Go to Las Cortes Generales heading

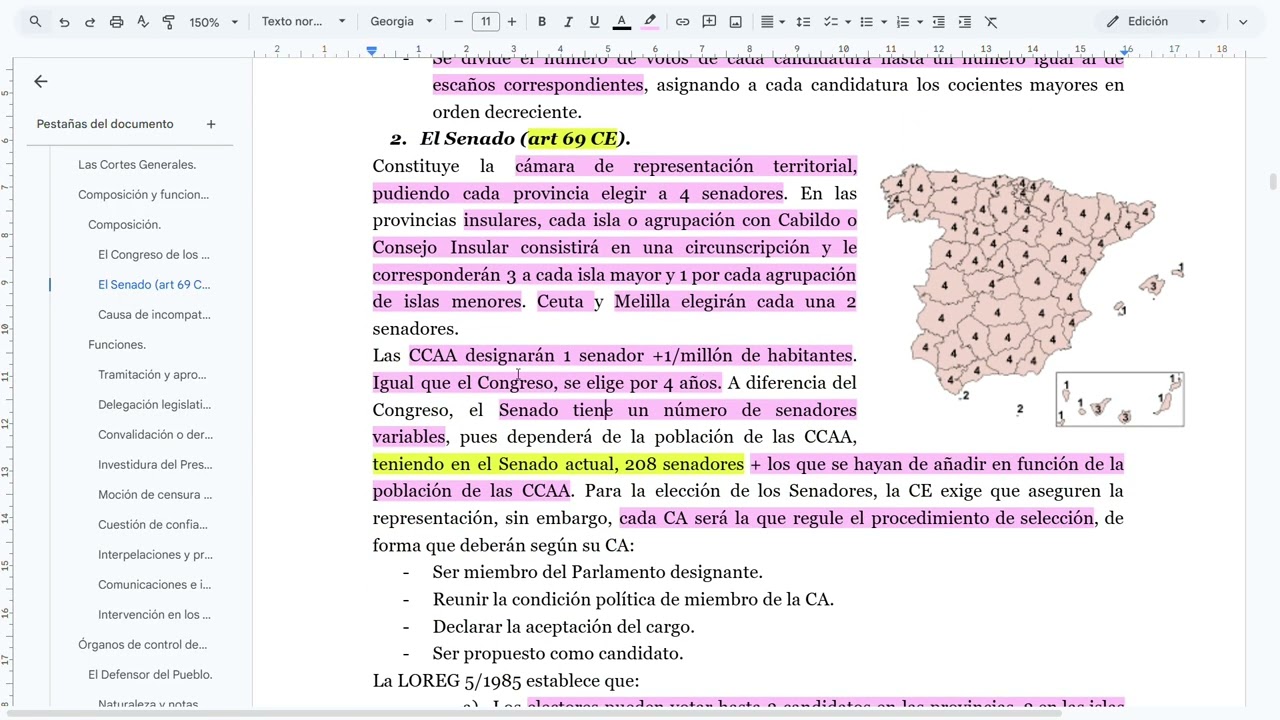137,165
